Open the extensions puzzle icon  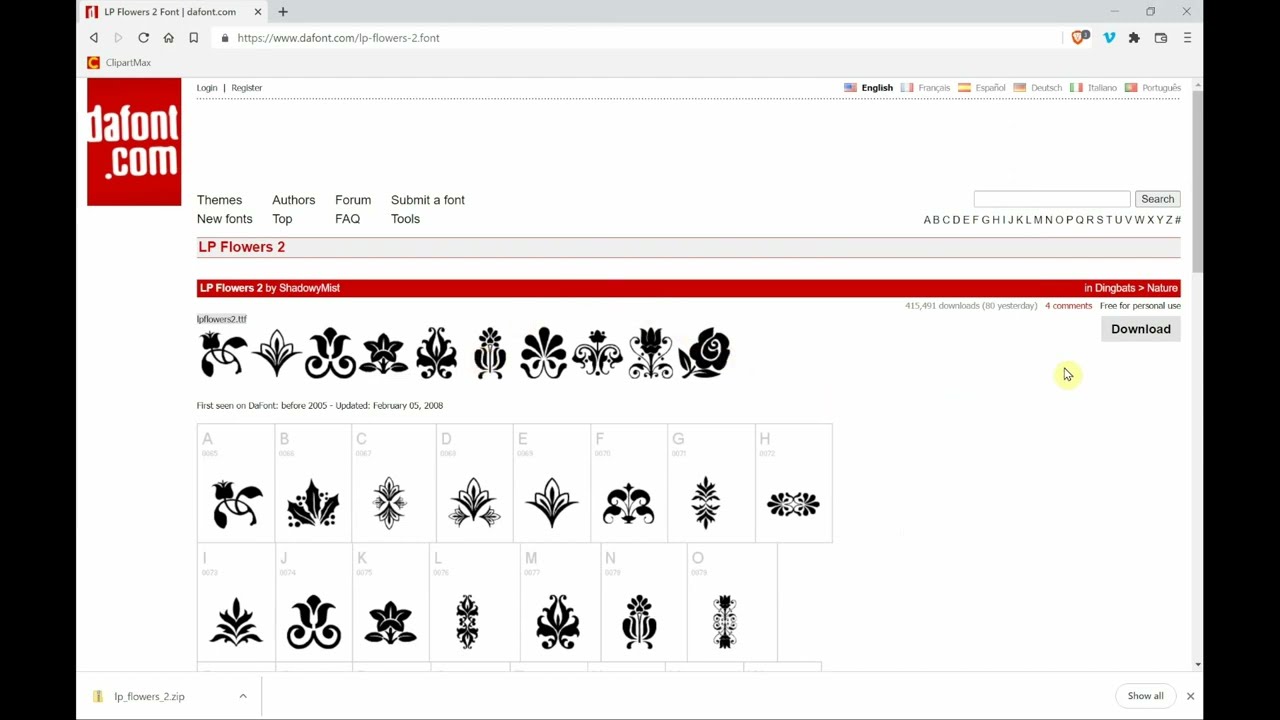tap(1134, 38)
